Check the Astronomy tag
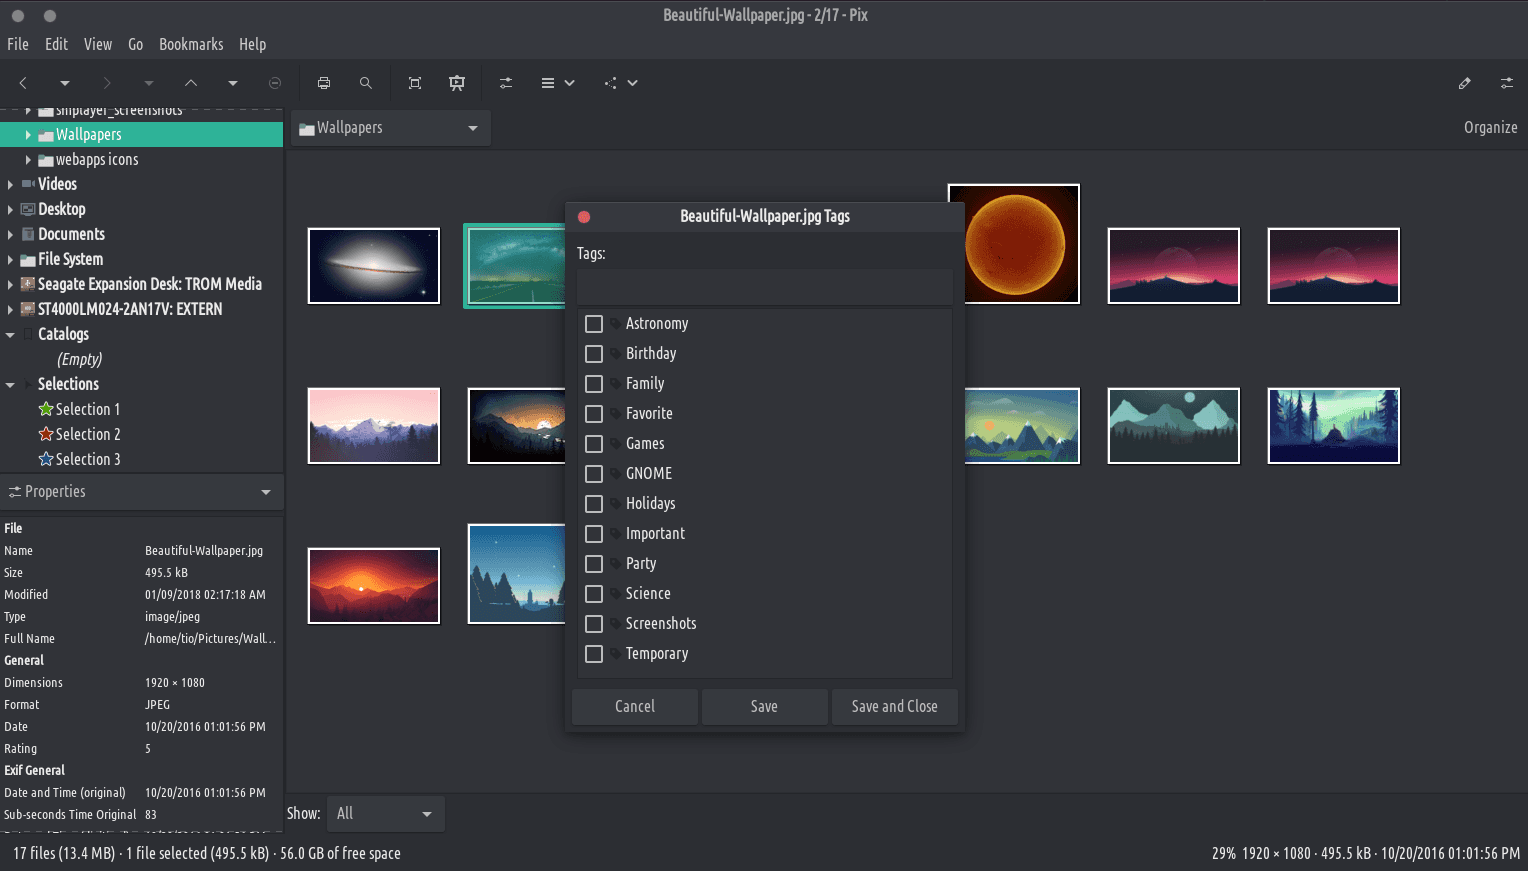 tap(594, 324)
